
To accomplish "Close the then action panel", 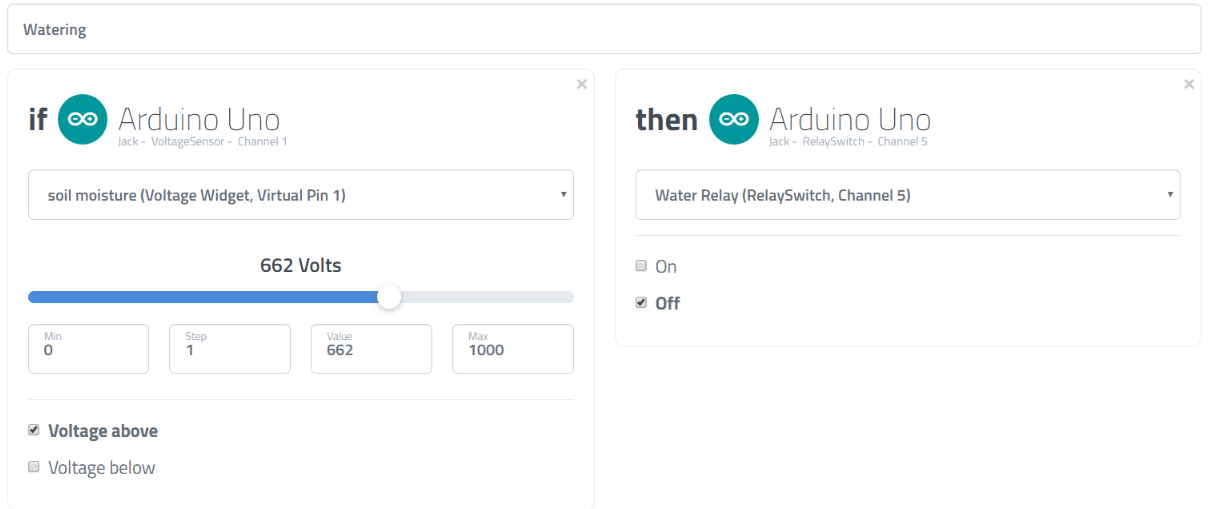I will (x=1189, y=85).
